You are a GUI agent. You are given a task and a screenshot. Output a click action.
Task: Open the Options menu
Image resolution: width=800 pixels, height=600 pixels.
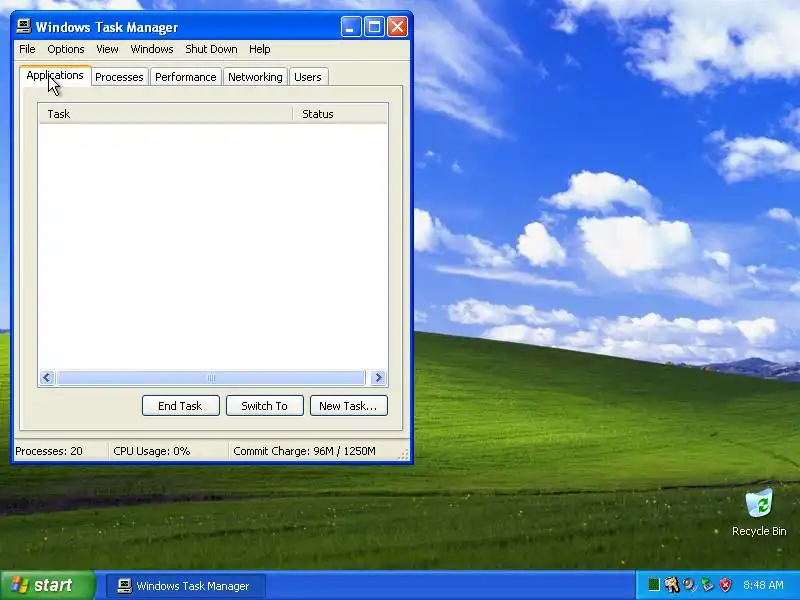click(66, 49)
